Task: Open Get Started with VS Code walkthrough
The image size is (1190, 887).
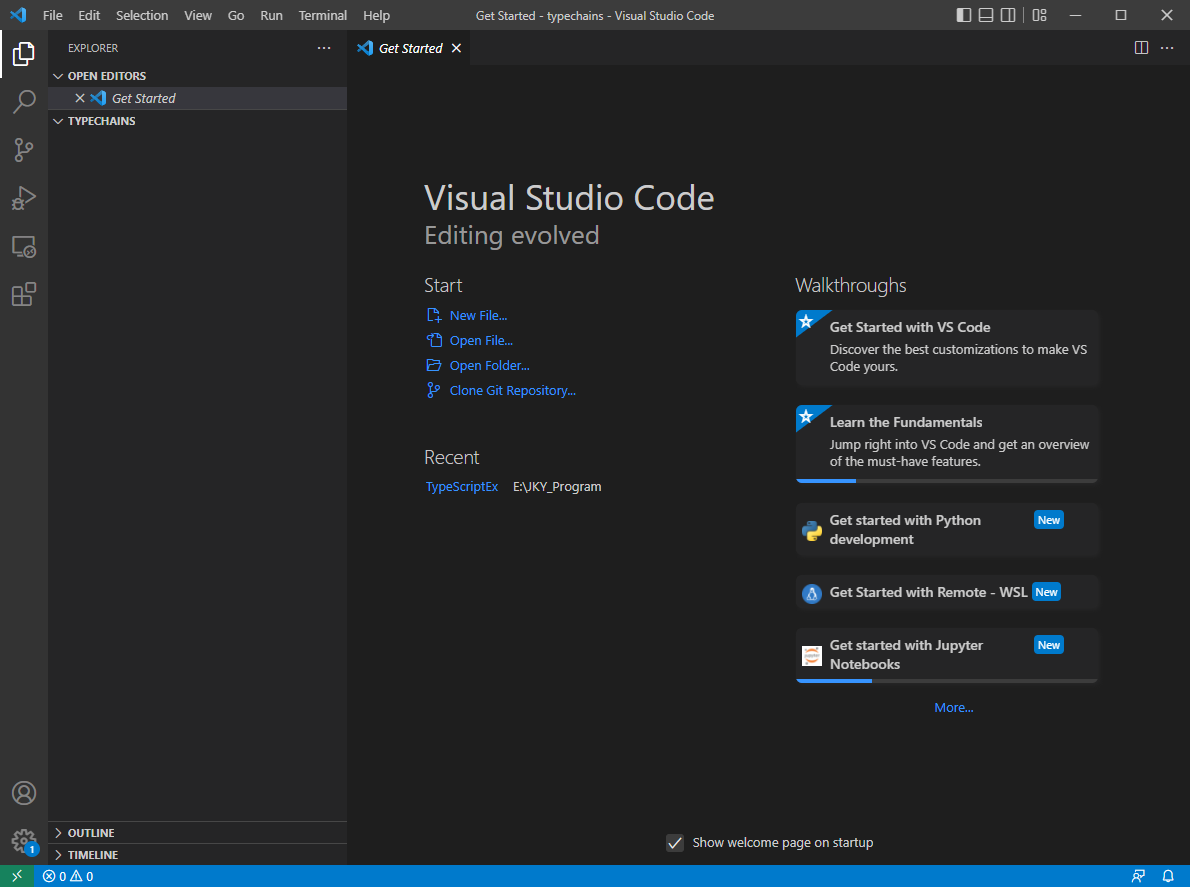Action: pos(947,348)
